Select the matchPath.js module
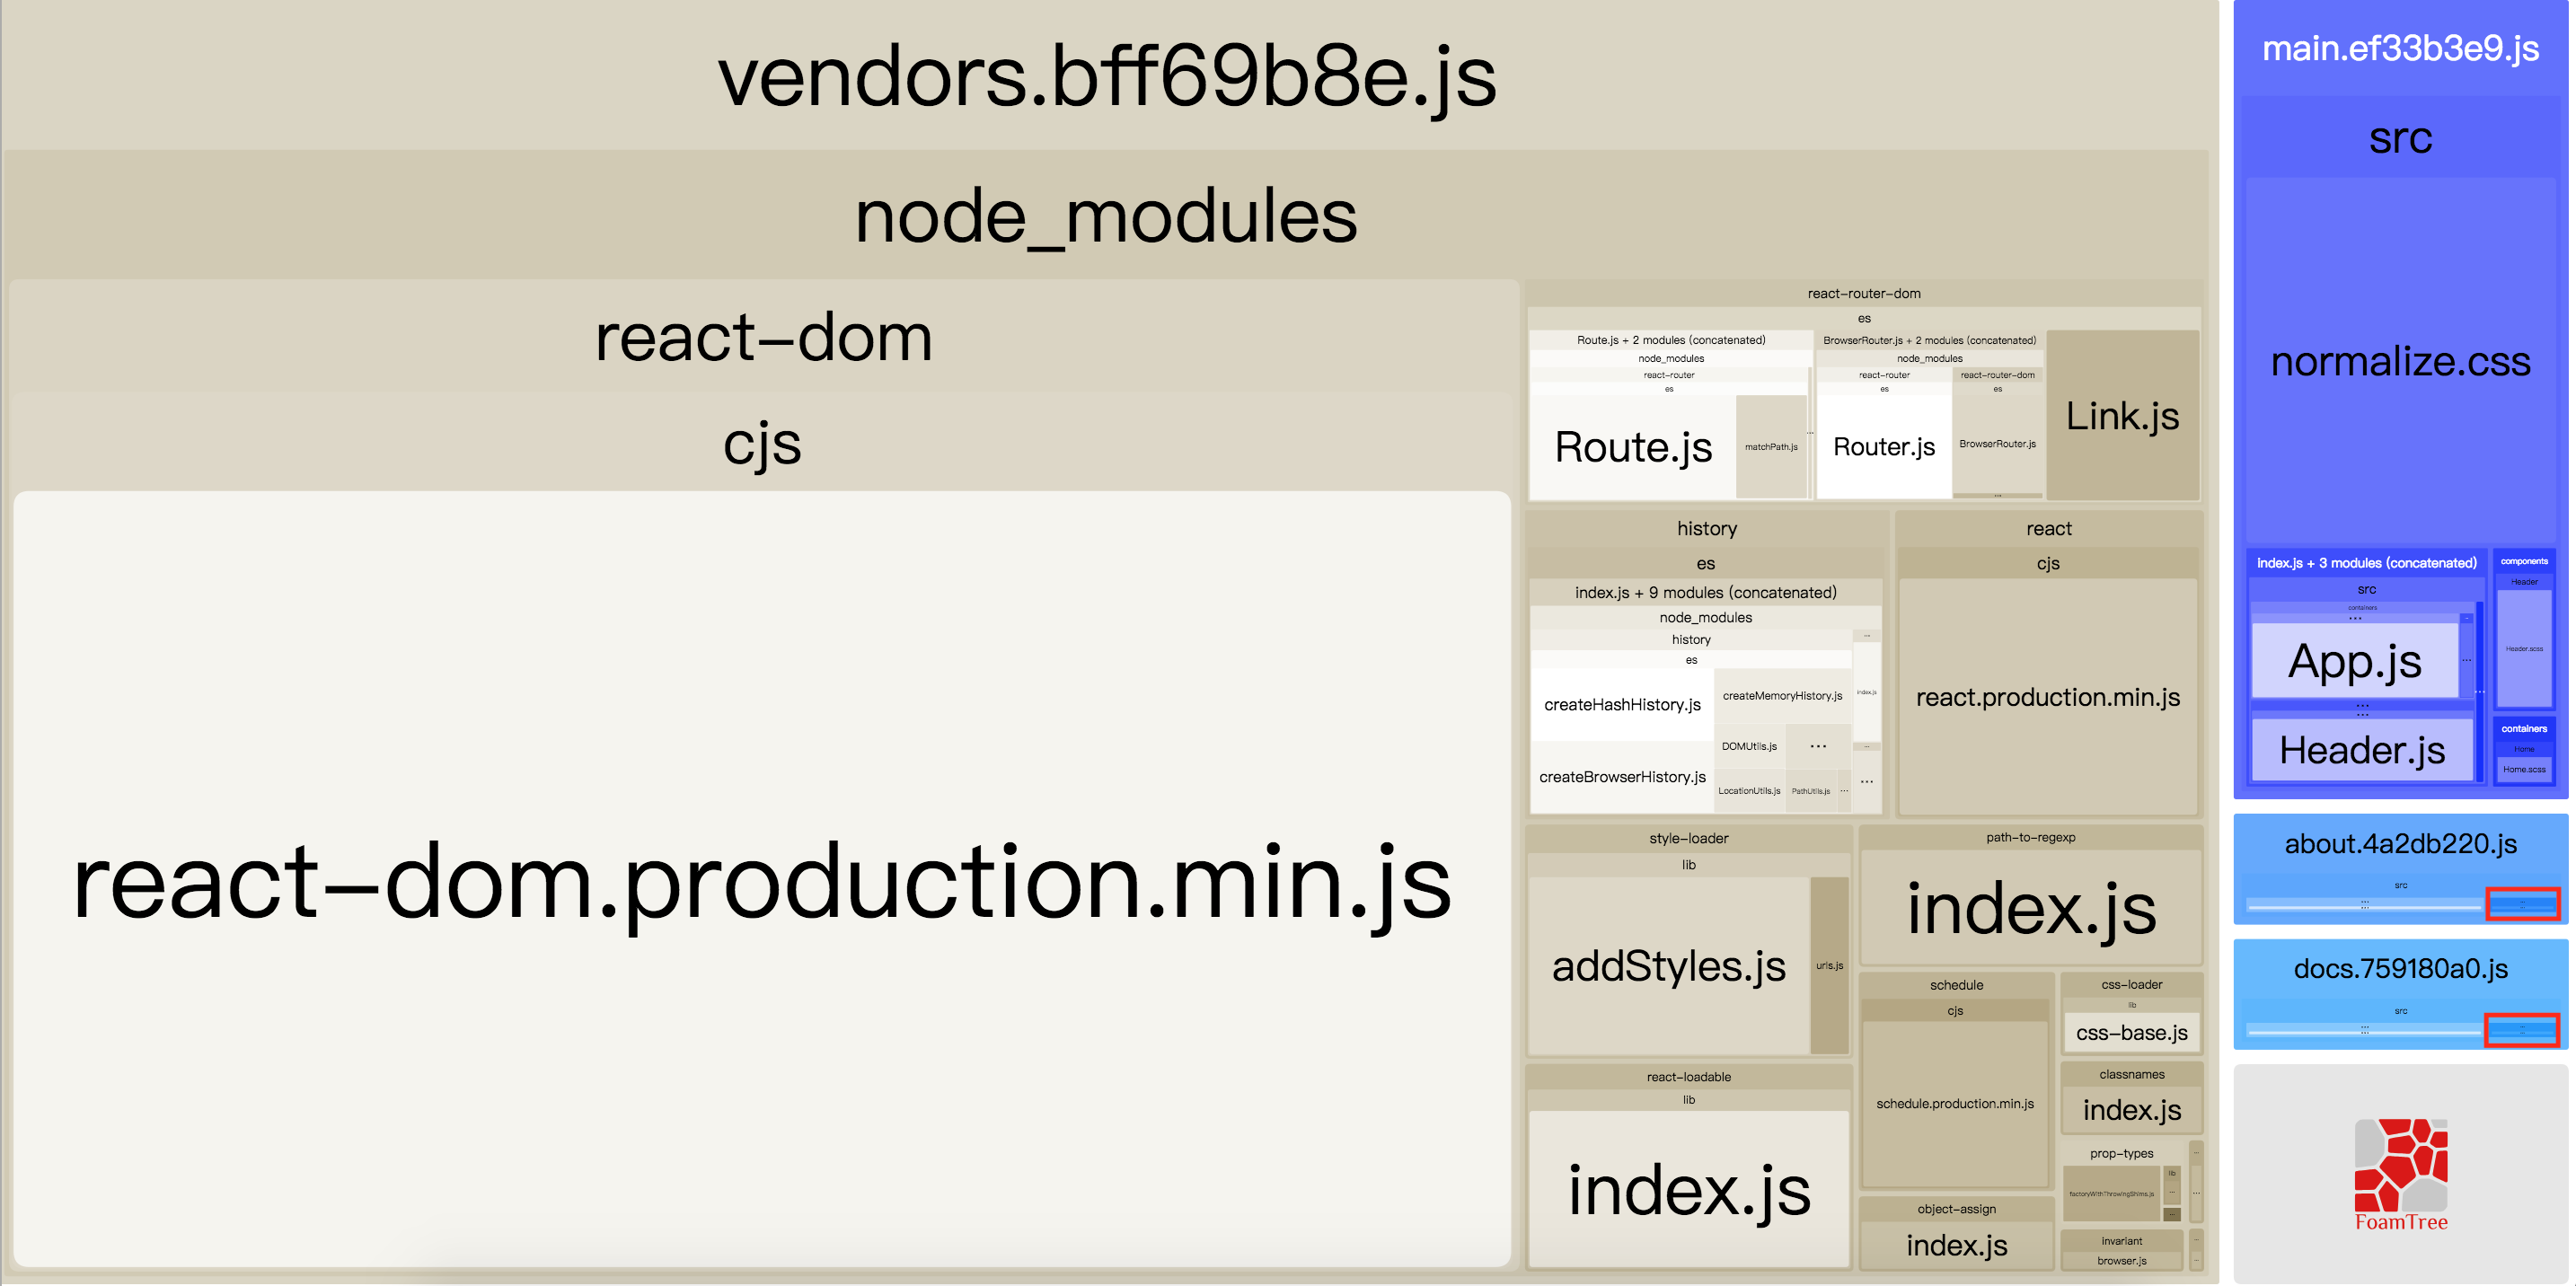Image resolution: width=2576 pixels, height=1286 pixels. pyautogui.click(x=1771, y=447)
